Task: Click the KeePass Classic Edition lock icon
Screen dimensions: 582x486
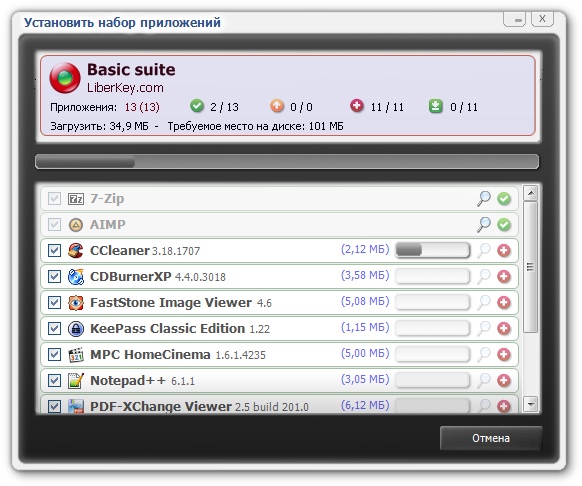Action: pos(76,329)
